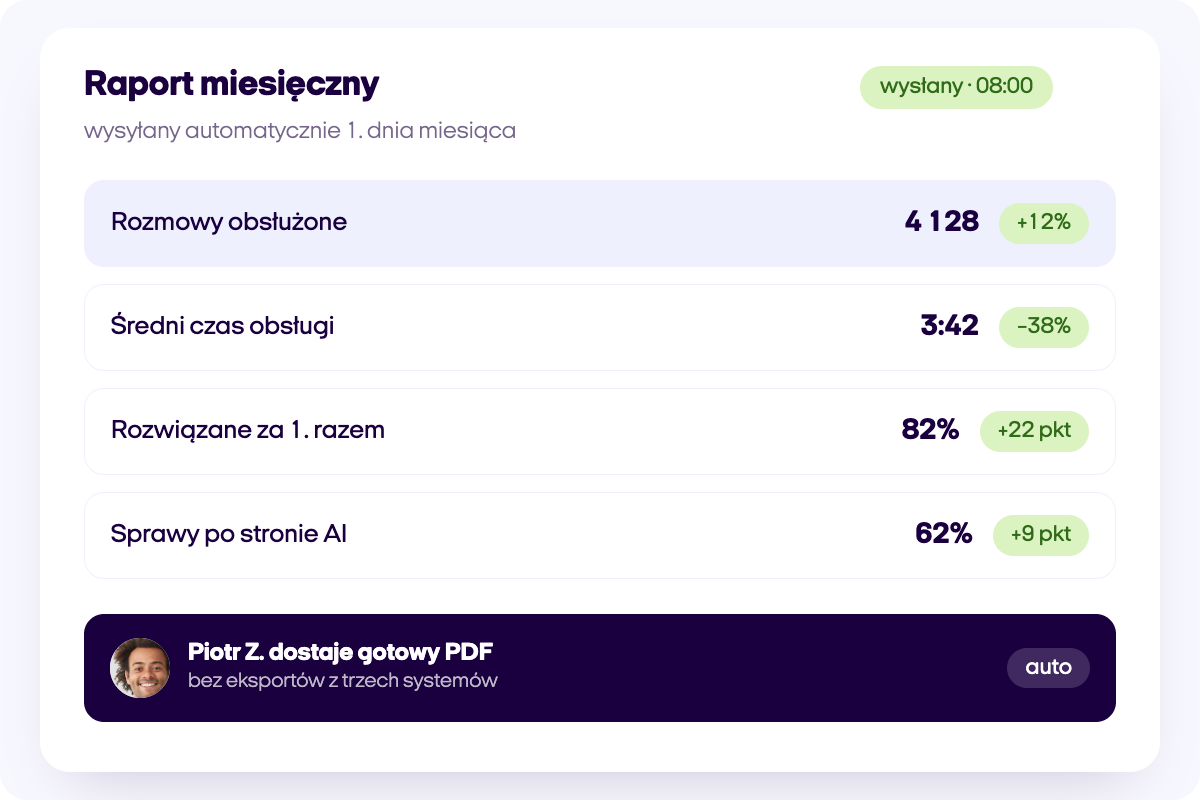Click the 3:42 average time value

pos(949,326)
